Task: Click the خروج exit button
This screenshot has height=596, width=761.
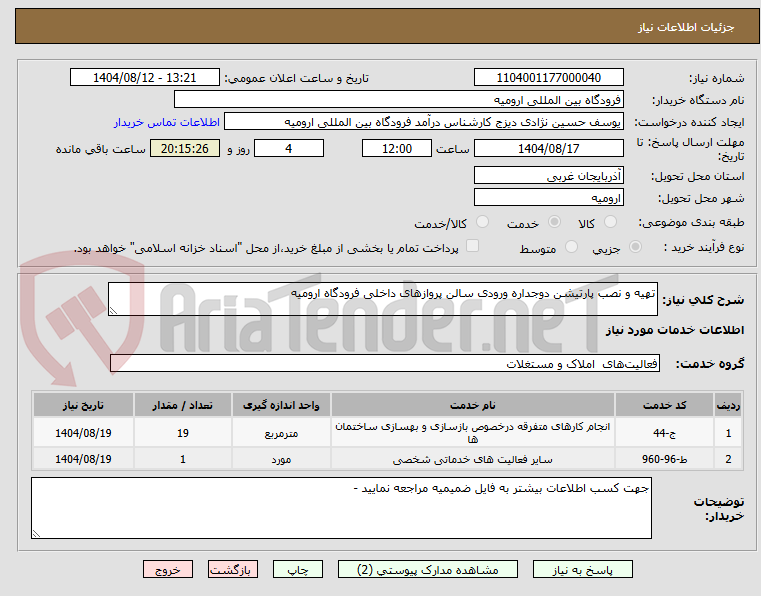Action: (168, 569)
